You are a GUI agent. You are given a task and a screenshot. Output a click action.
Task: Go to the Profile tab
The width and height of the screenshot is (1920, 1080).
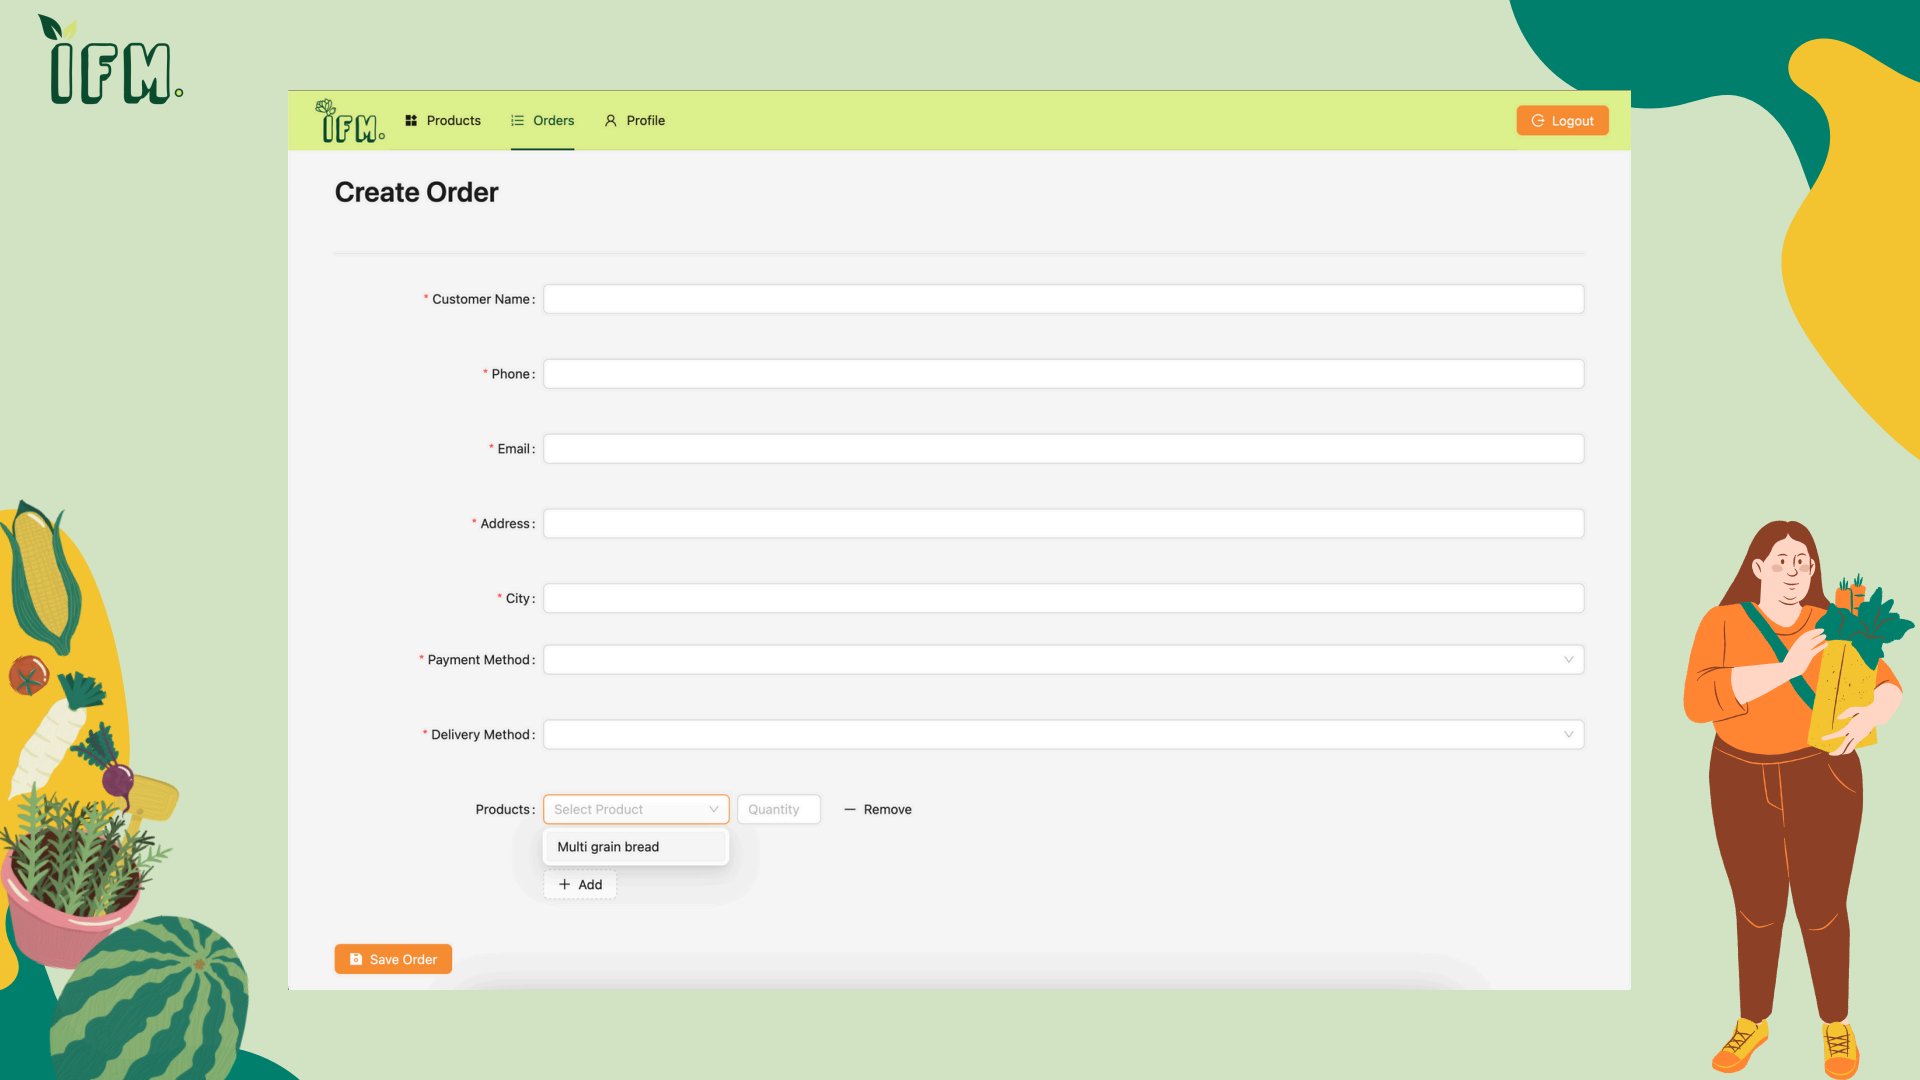645,121
